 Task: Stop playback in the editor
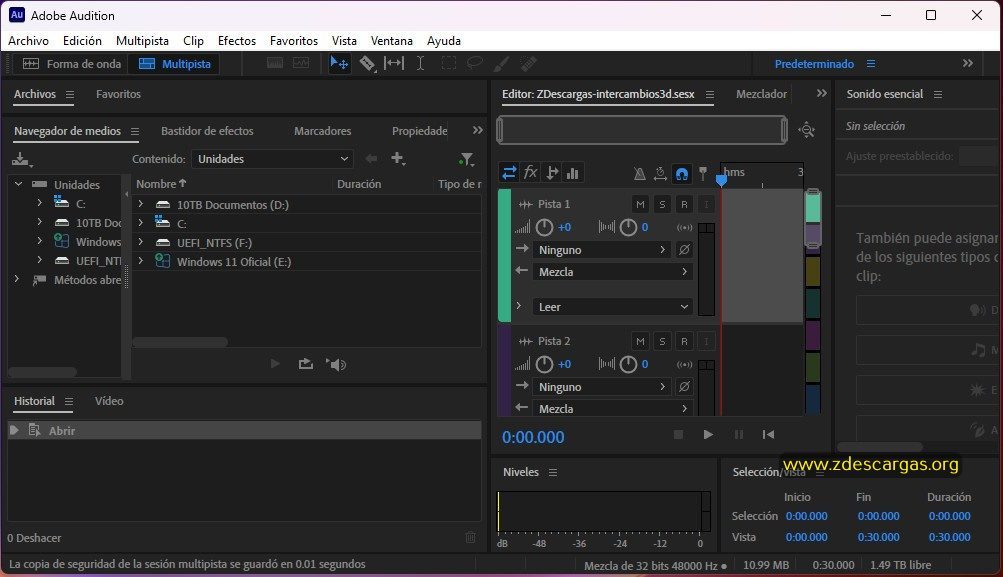pos(679,434)
